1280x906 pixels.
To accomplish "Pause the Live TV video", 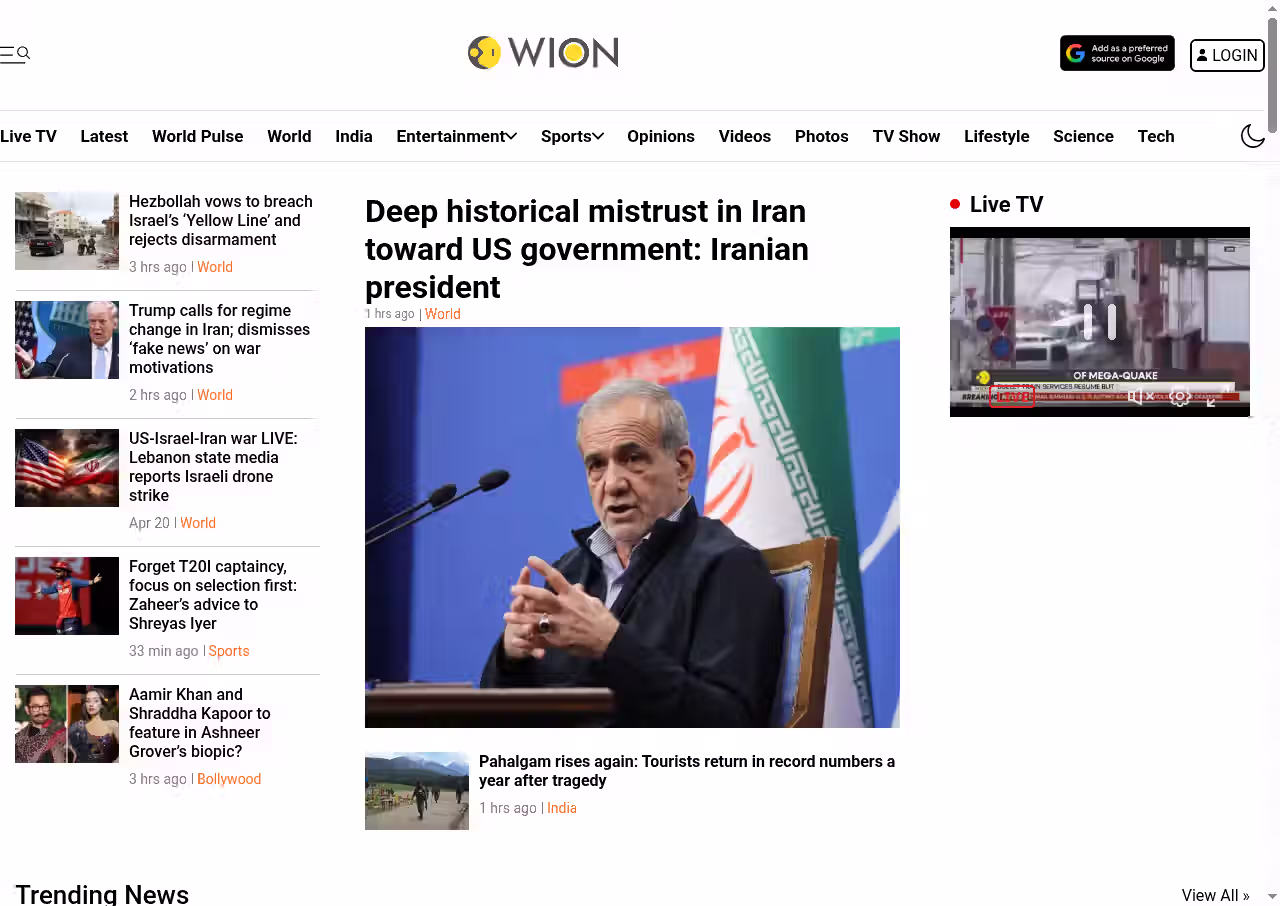I will tap(1100, 322).
